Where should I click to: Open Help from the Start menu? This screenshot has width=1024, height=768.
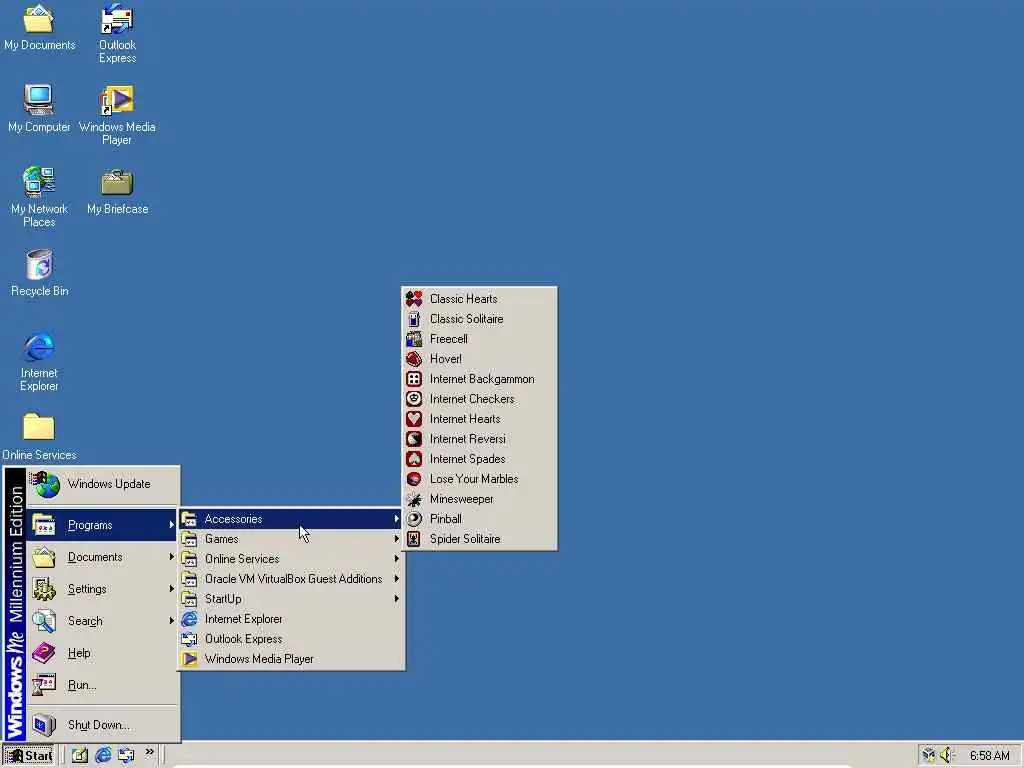pos(103,653)
